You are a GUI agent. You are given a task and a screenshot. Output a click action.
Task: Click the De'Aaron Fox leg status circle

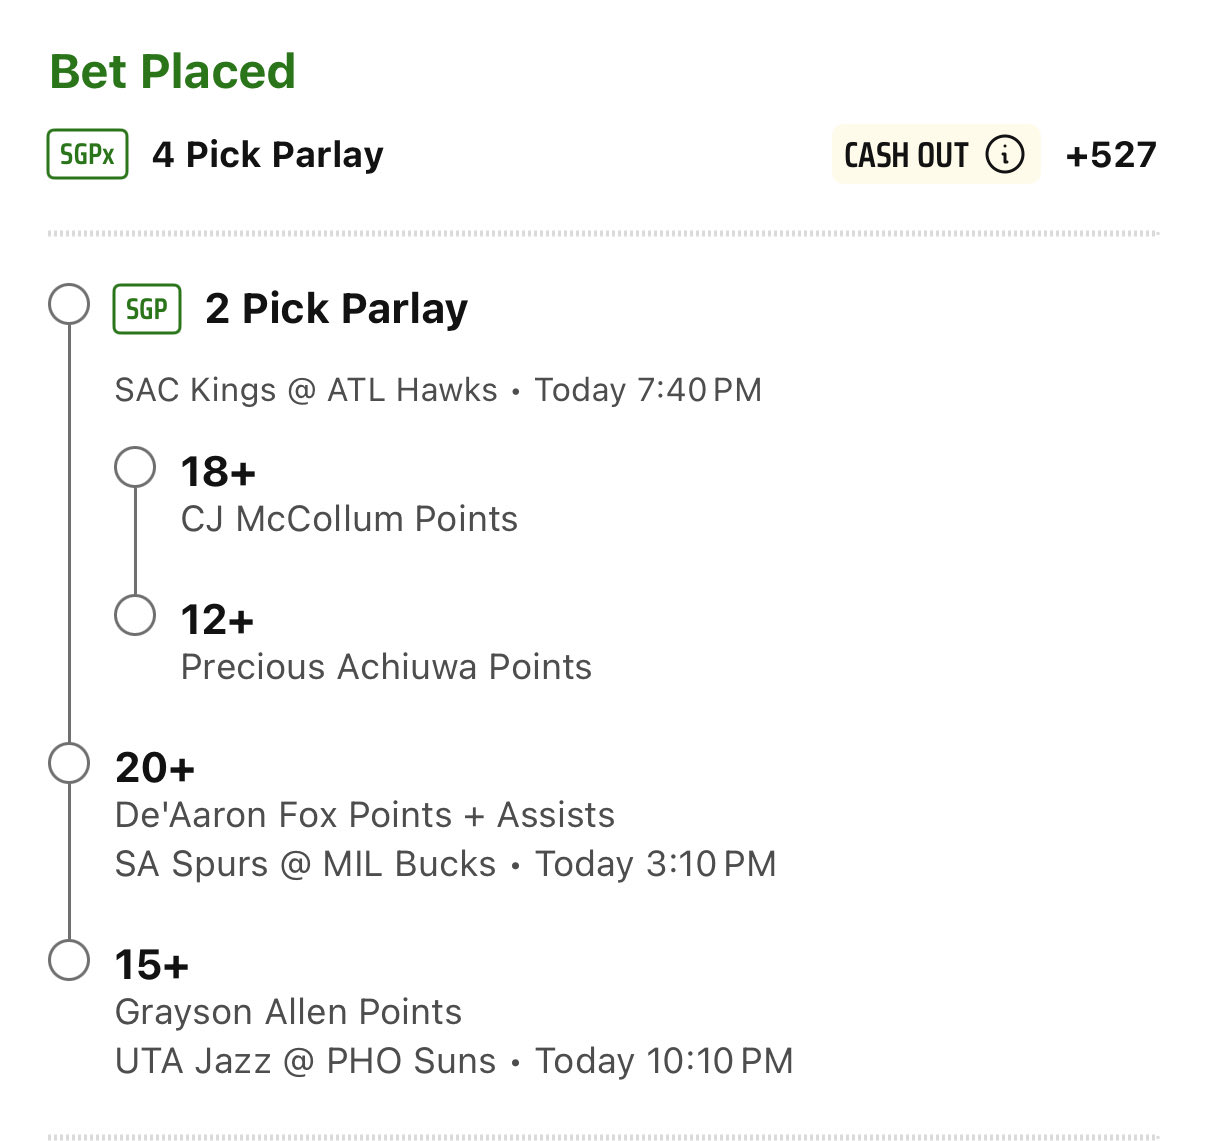(69, 763)
